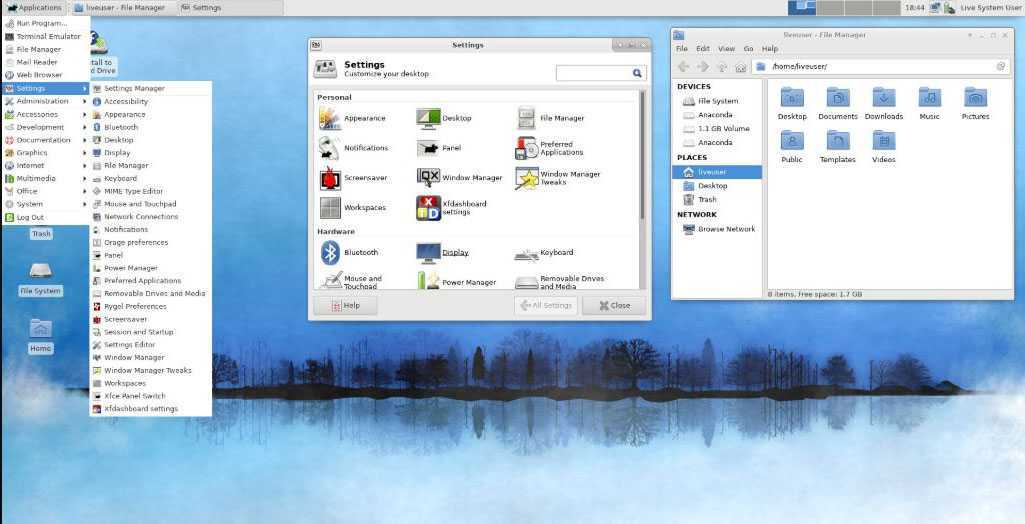1025x524 pixels.
Task: Open the Music folder icon
Action: click(929, 98)
